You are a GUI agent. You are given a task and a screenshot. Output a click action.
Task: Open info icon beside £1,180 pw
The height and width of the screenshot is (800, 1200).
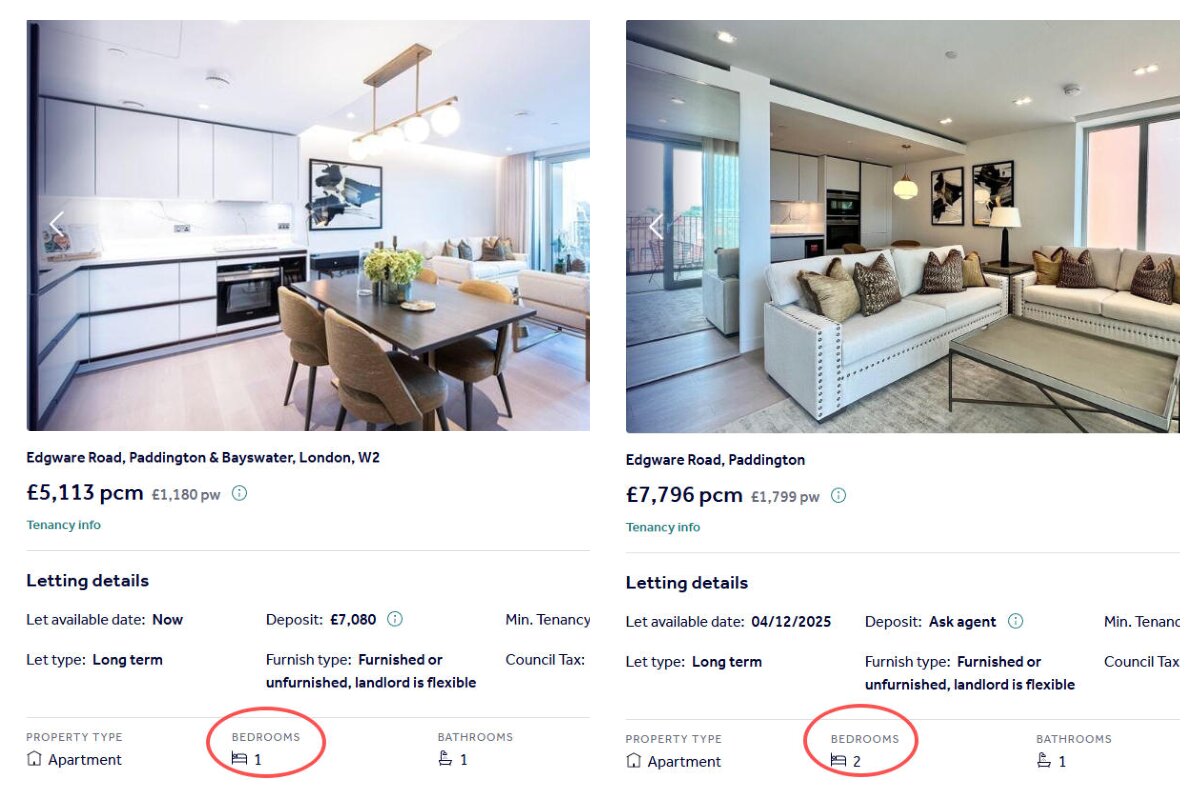point(239,493)
